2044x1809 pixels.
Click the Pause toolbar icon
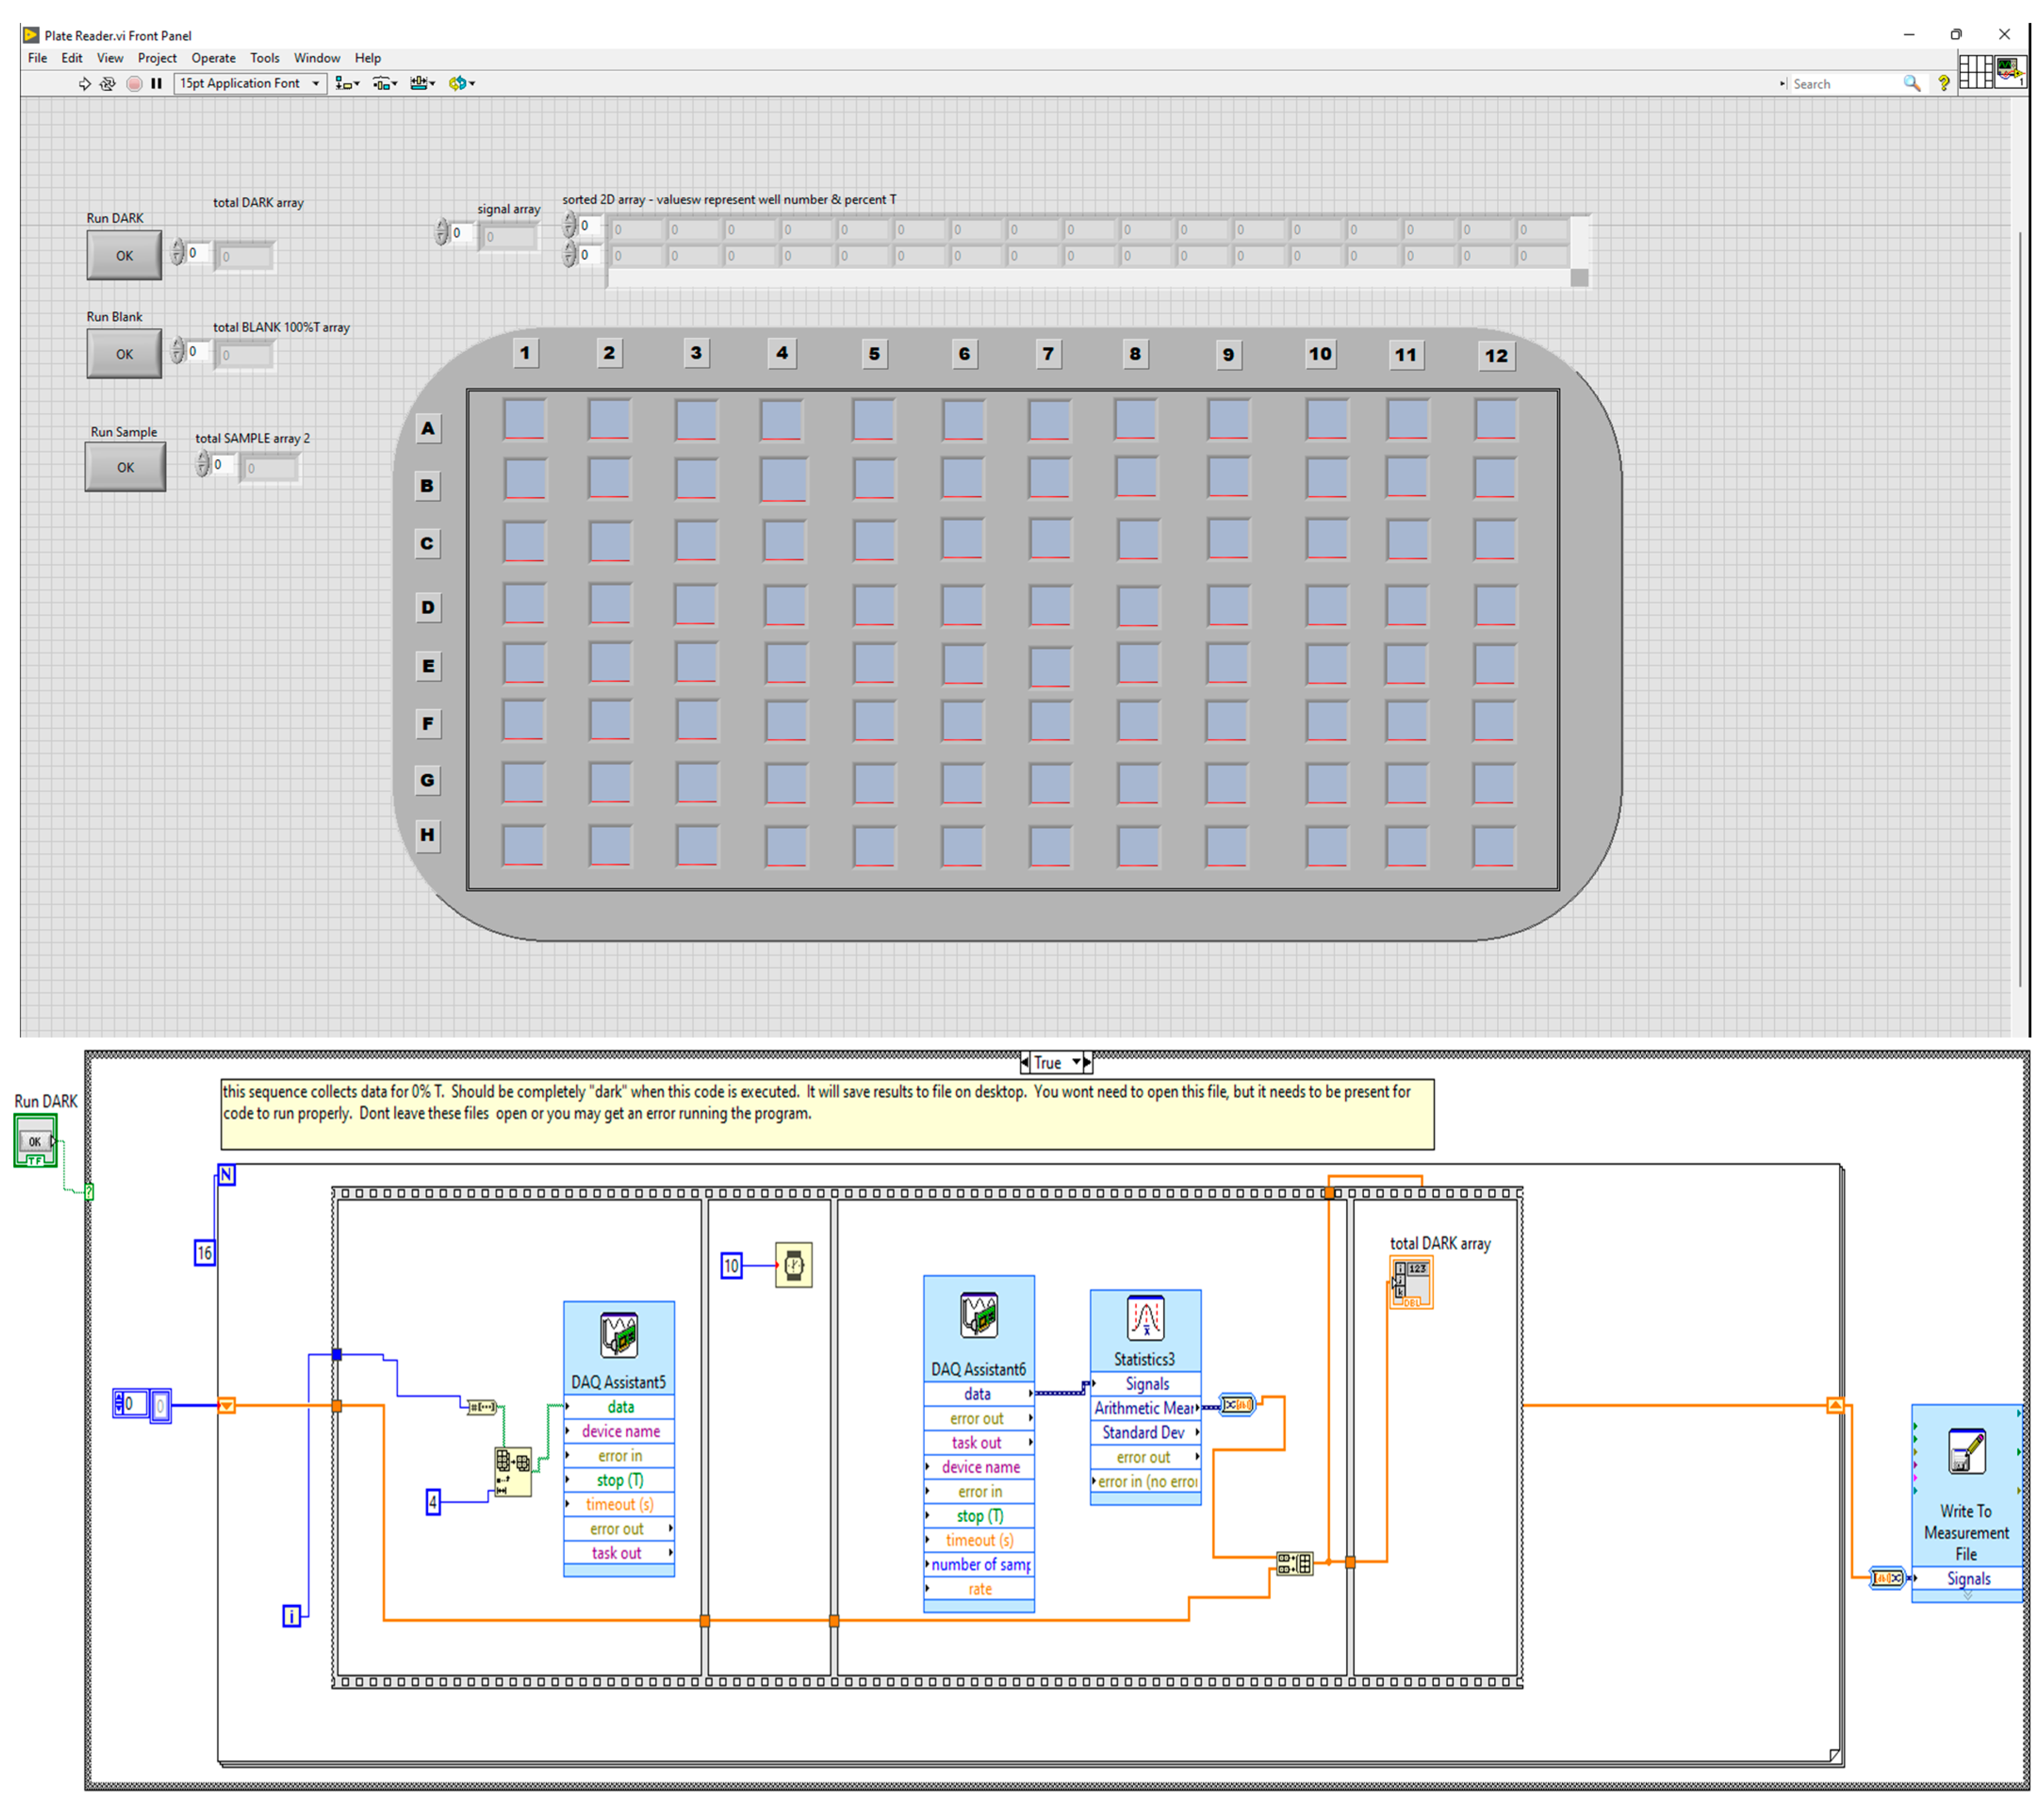coord(156,84)
